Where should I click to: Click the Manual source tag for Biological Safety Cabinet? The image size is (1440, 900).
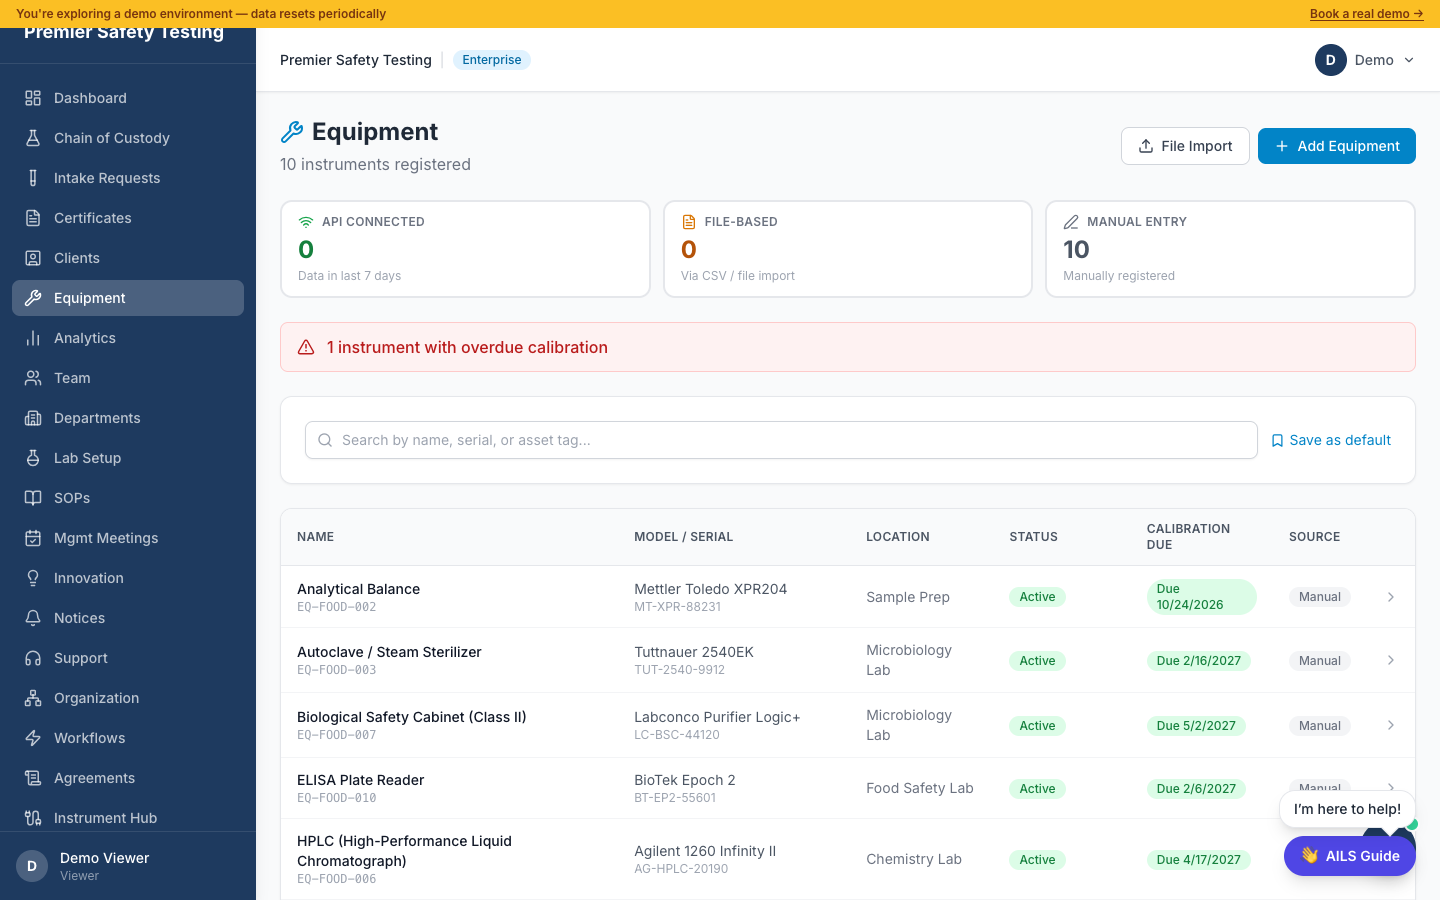pyautogui.click(x=1319, y=726)
